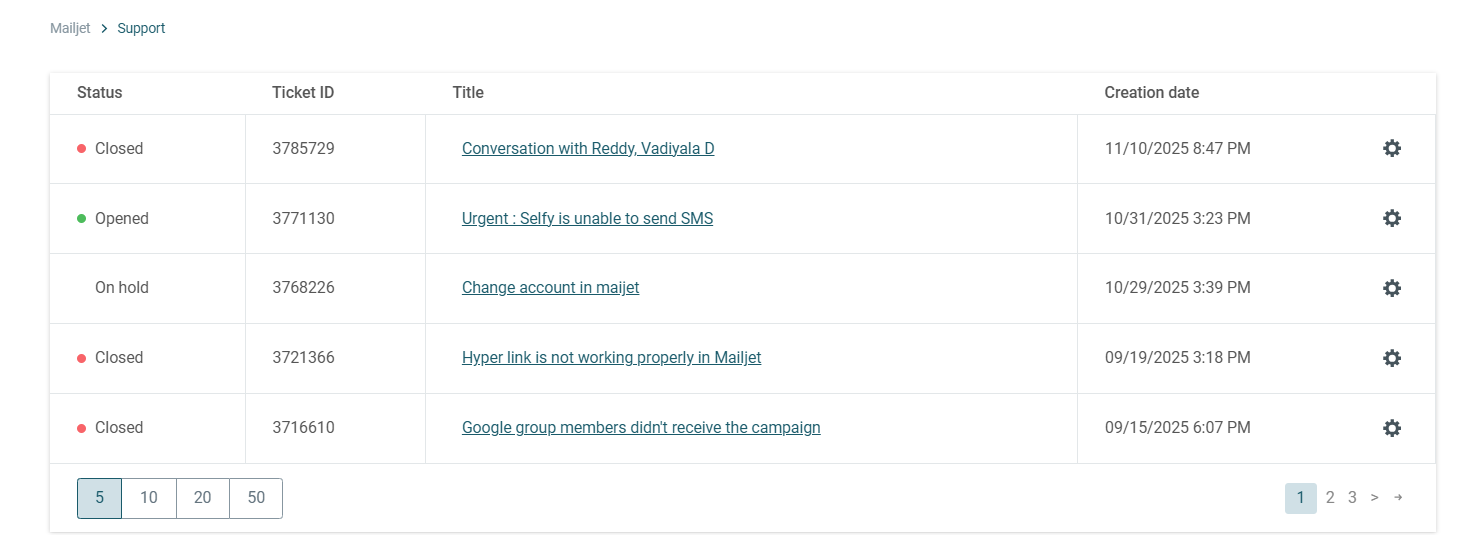Open gear menu for ticket 3768226
Screen dimensions: 1470x535
point(1391,288)
